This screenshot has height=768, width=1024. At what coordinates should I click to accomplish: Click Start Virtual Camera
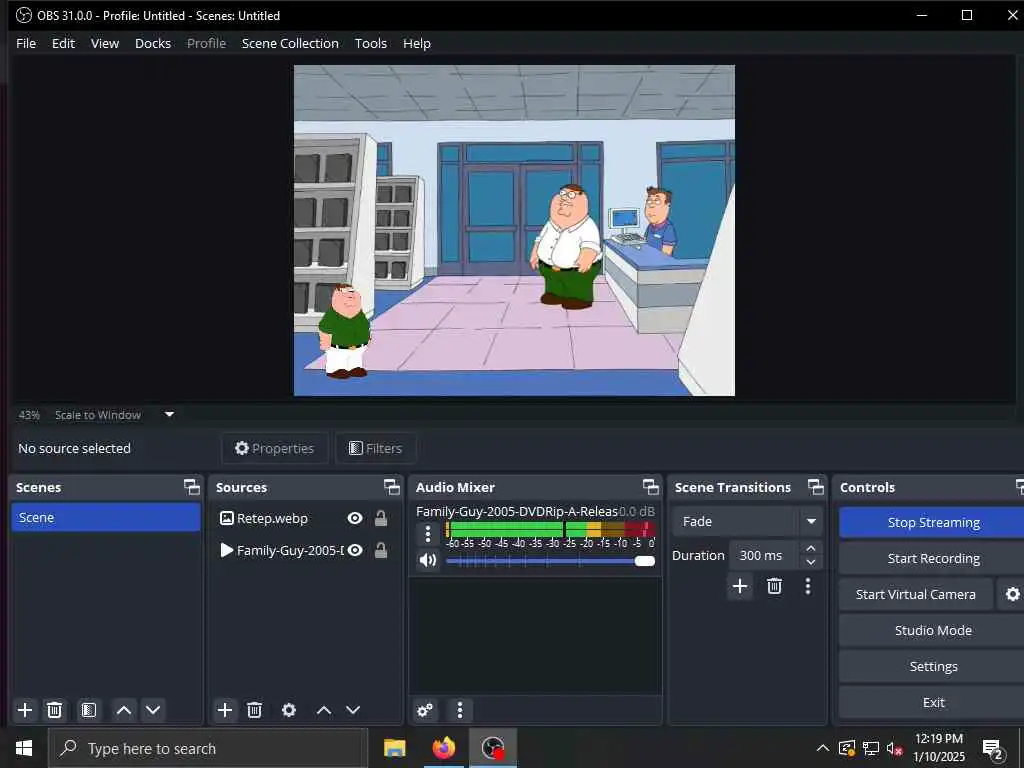click(916, 594)
